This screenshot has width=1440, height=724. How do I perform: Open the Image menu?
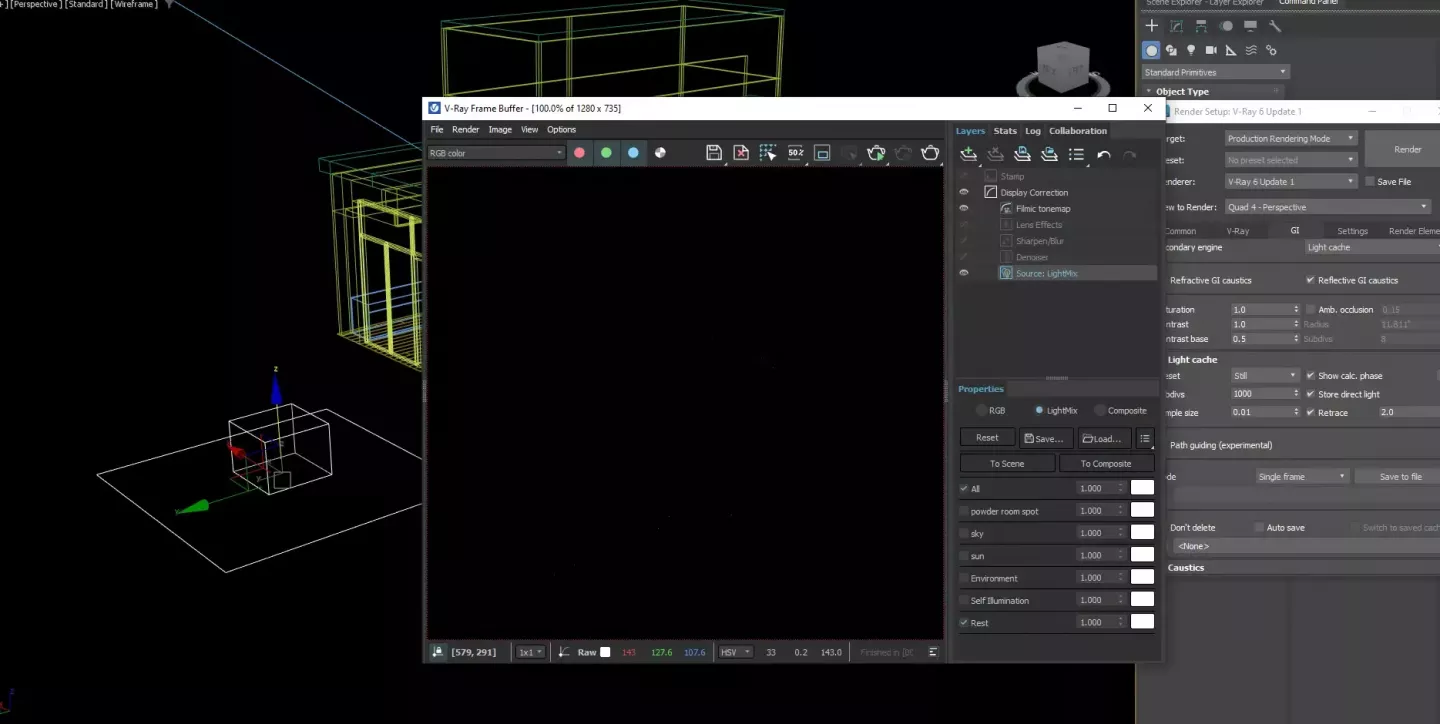click(x=500, y=130)
